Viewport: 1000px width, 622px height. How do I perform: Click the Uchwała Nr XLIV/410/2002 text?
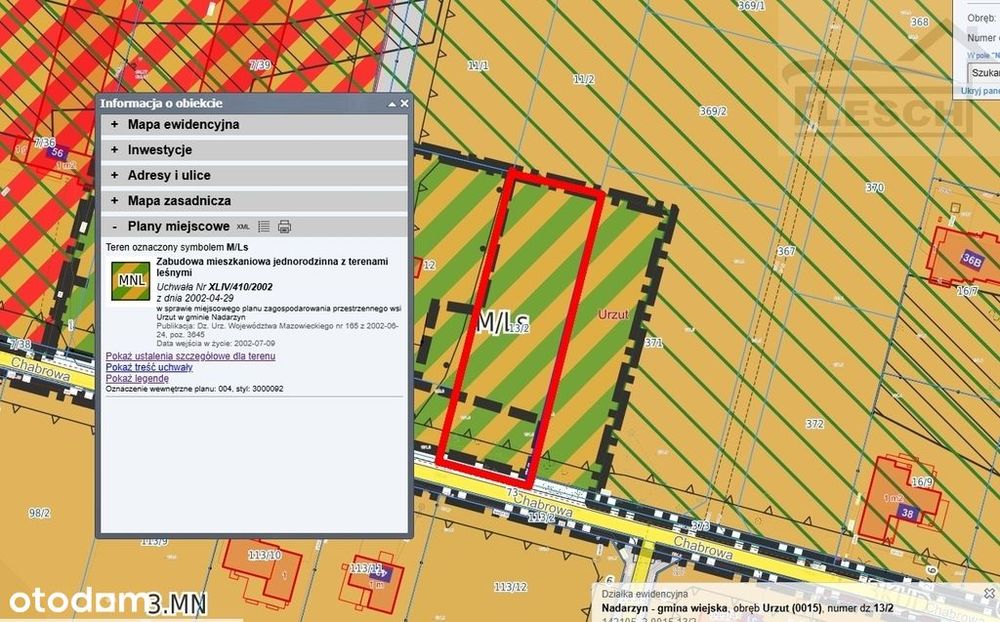point(215,287)
